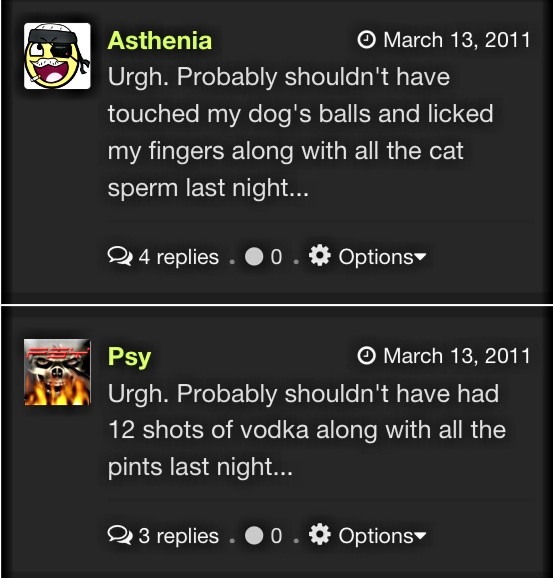Click the clock icon on Asthenia's post
This screenshot has height=578, width=553.
coord(366,40)
